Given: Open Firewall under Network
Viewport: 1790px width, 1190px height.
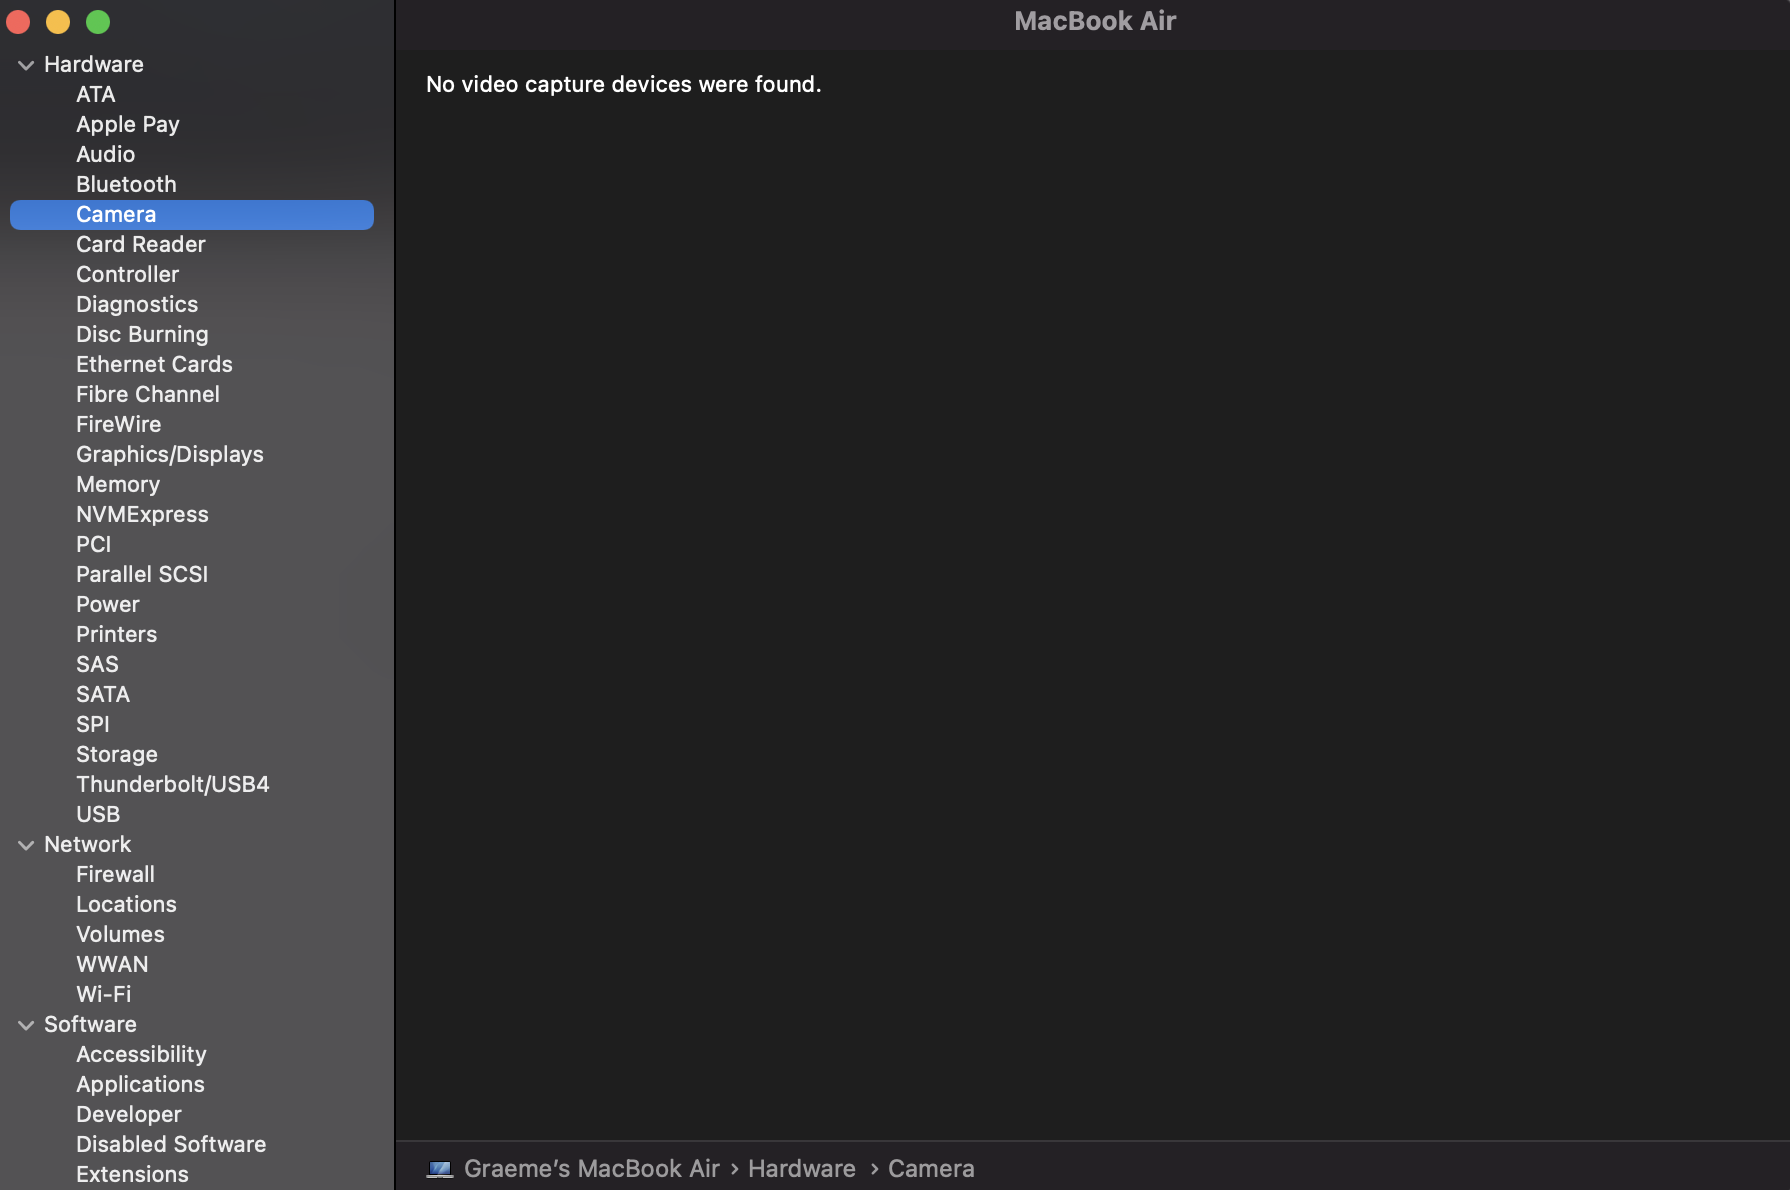Looking at the screenshot, I should tap(116, 874).
